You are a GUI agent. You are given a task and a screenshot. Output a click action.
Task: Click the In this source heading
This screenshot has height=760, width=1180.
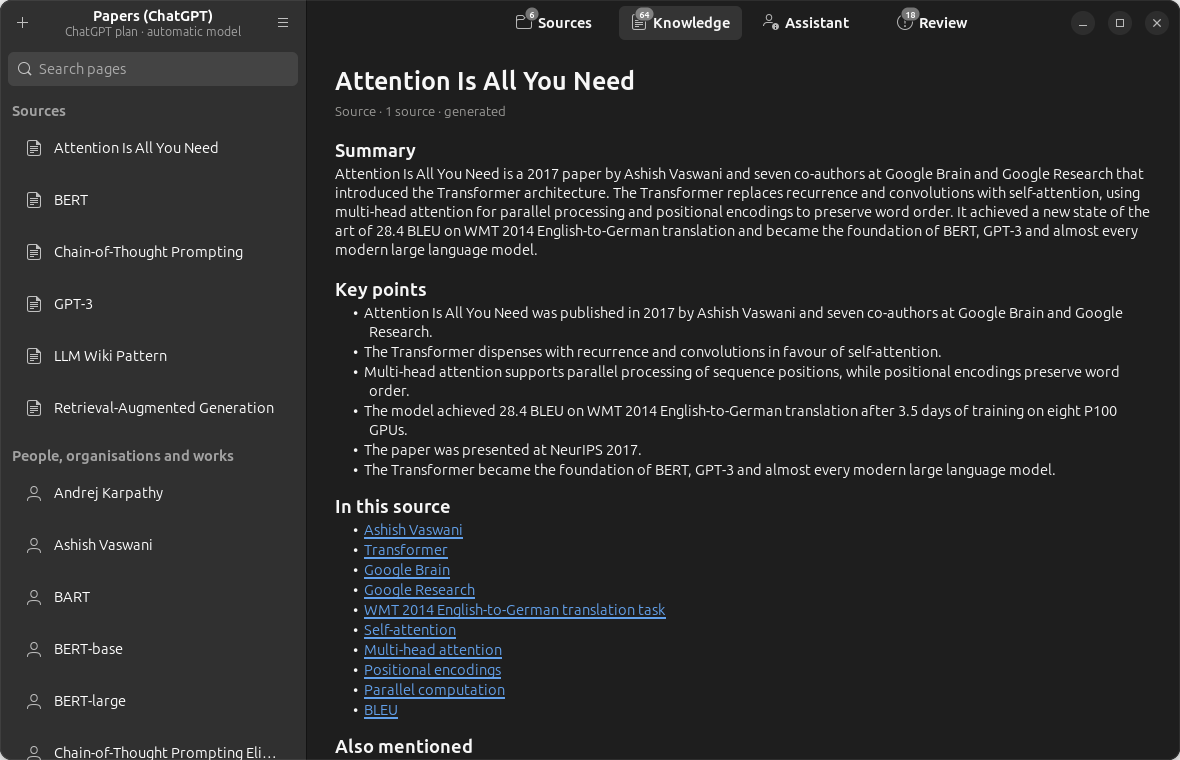click(393, 507)
